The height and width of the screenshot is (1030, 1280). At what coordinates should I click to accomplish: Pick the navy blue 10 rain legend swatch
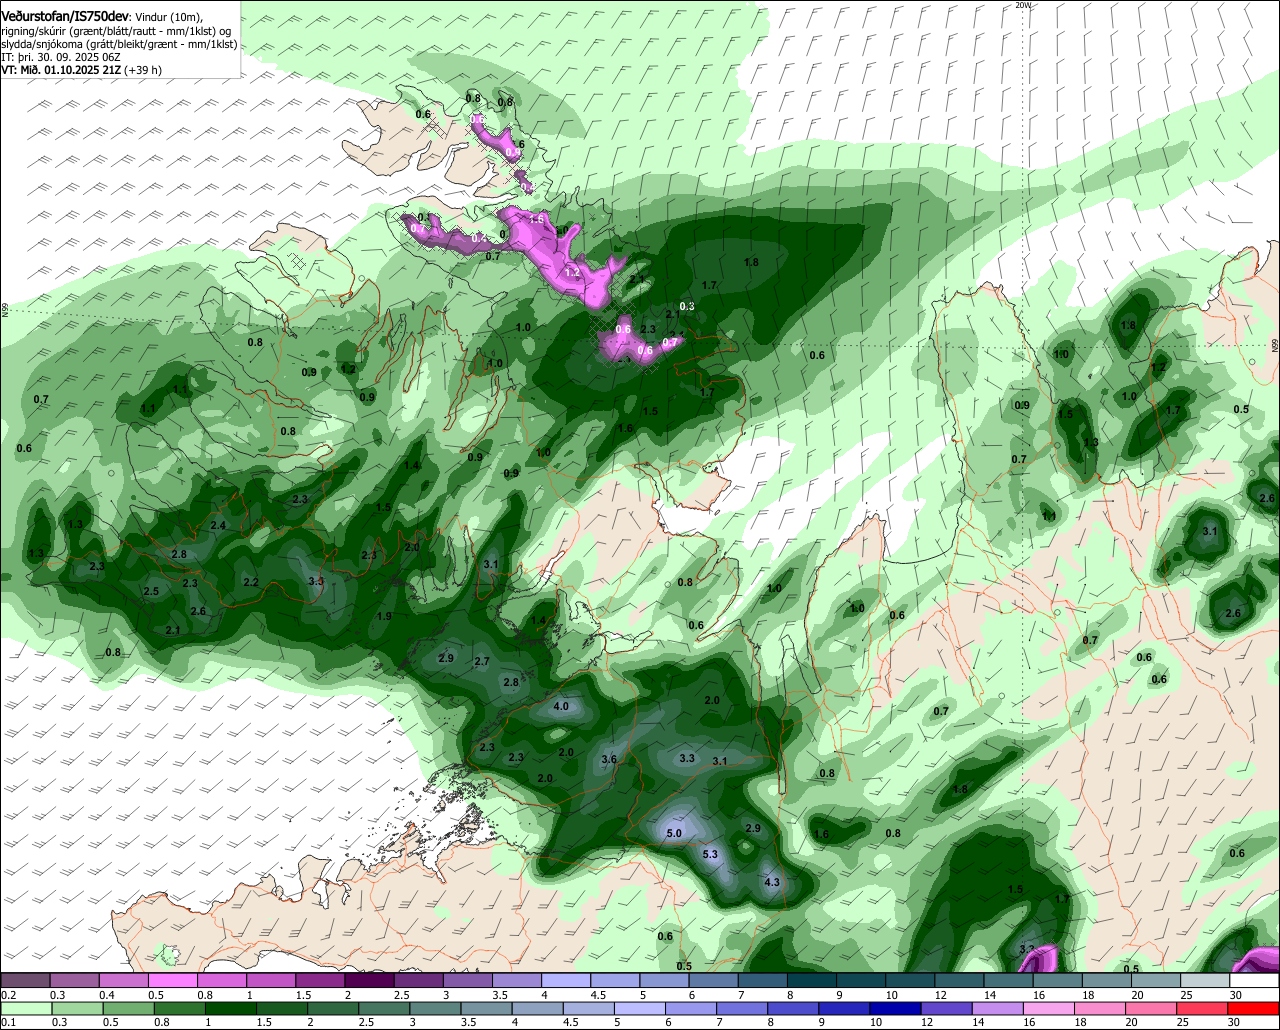[896, 1009]
